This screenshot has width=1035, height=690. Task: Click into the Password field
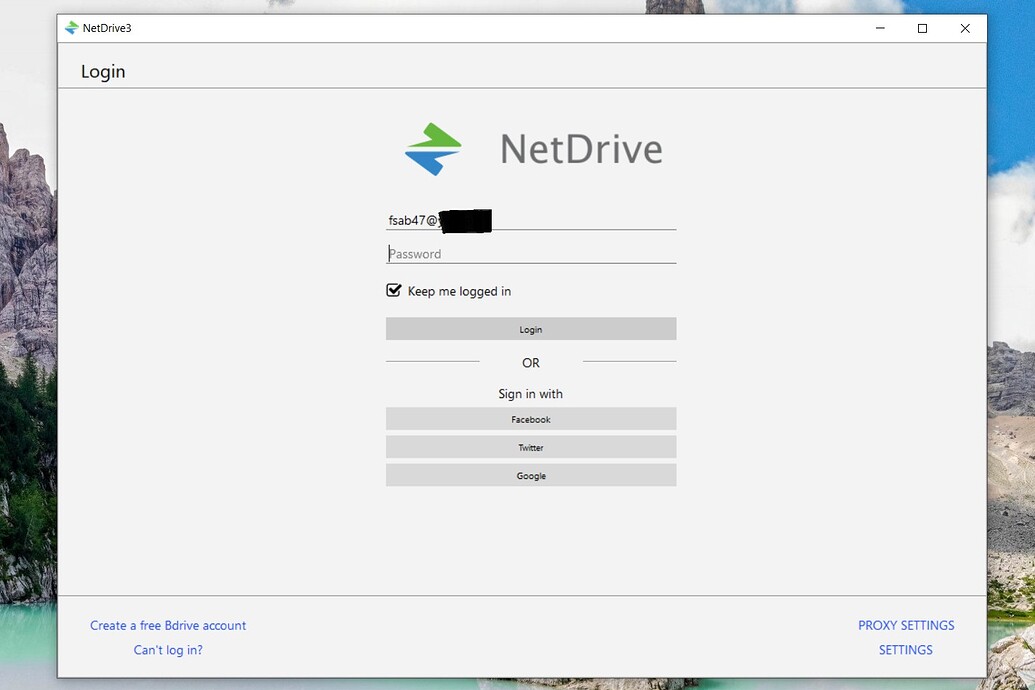(x=531, y=254)
